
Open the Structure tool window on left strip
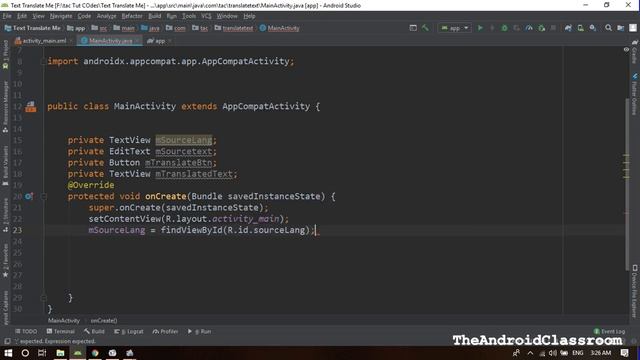coord(5,216)
